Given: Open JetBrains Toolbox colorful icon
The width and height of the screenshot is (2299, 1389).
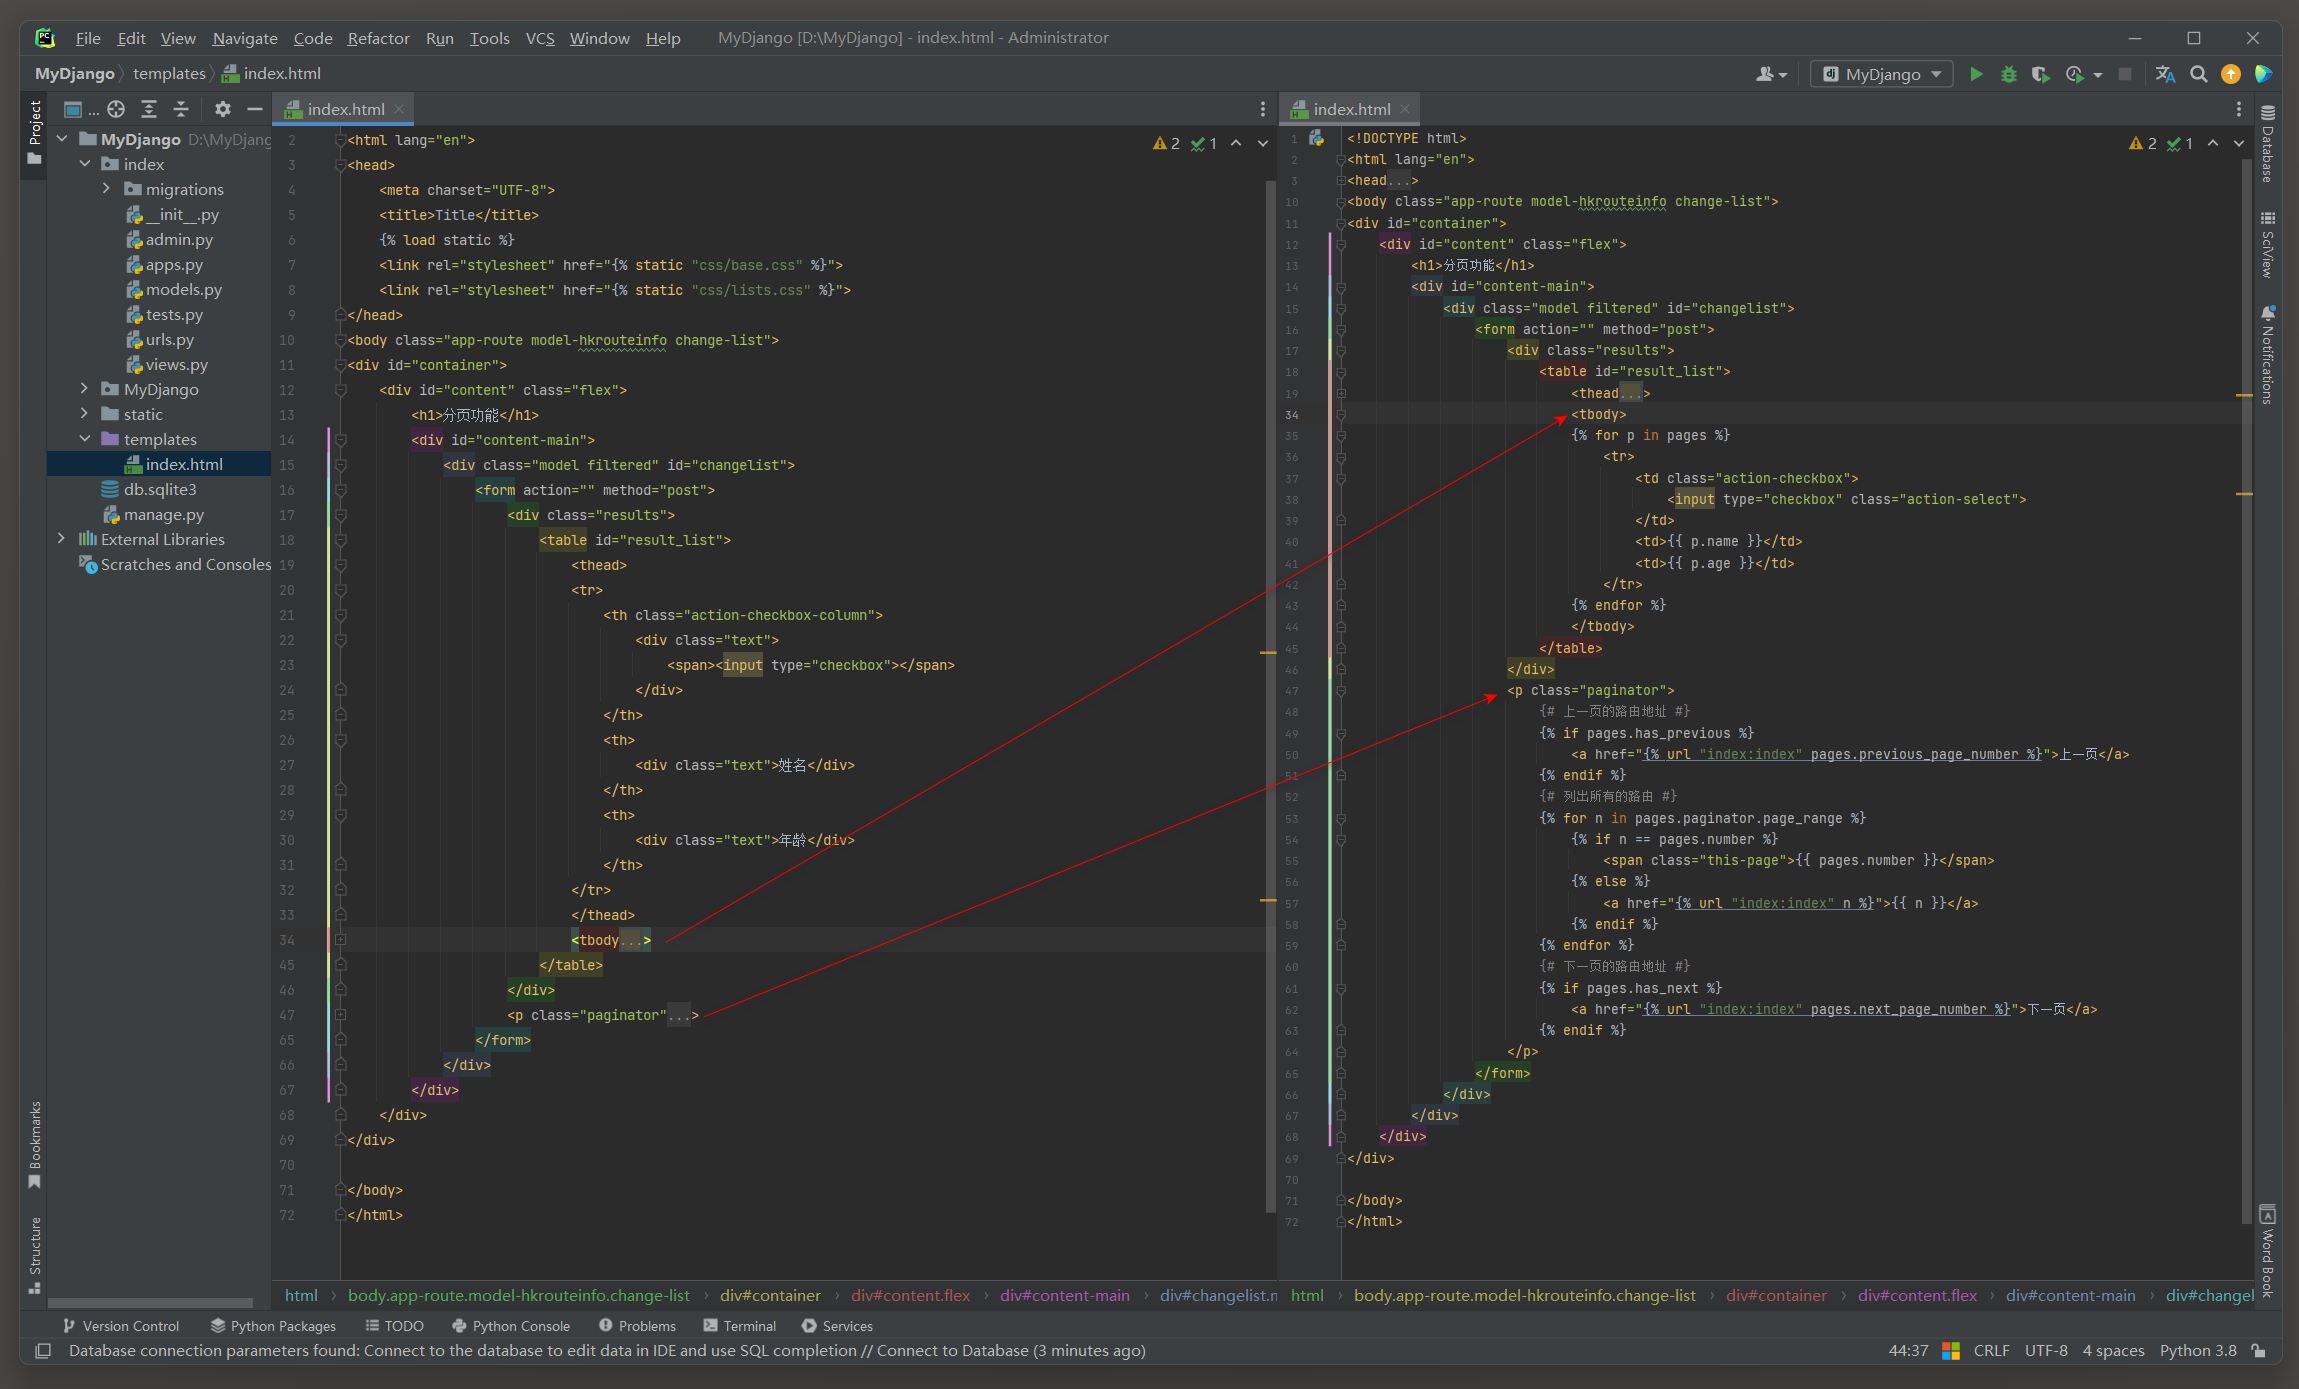Looking at the screenshot, I should (2263, 74).
